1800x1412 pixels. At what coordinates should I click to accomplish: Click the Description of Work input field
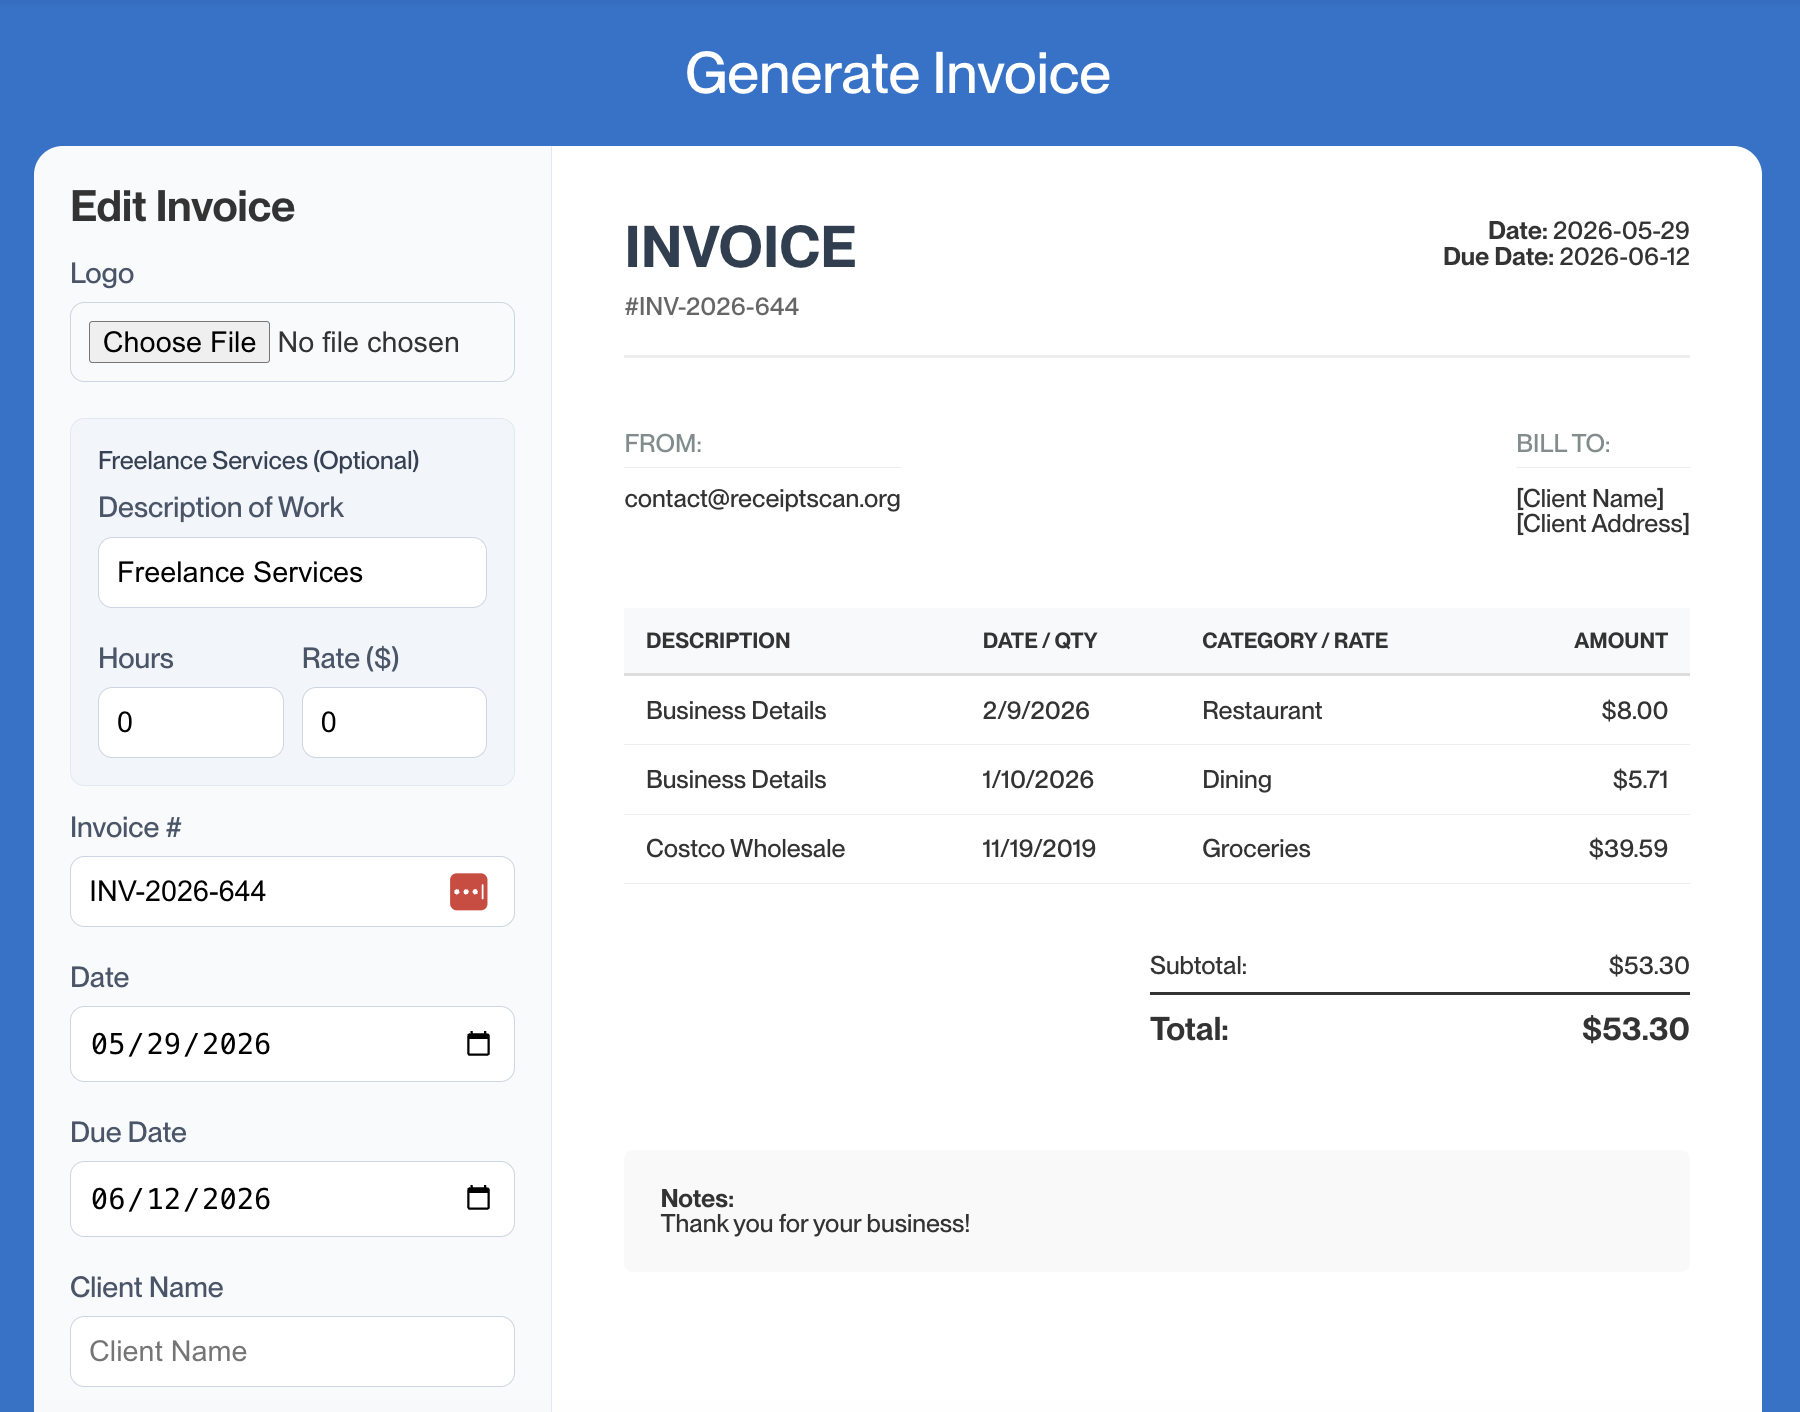[292, 572]
